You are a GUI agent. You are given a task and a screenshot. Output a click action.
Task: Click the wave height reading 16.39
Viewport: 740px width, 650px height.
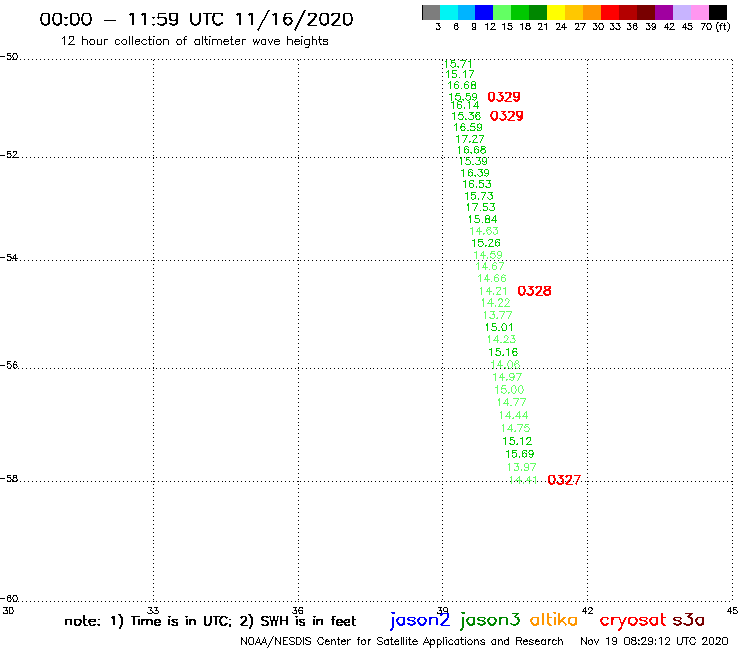pyautogui.click(x=475, y=173)
